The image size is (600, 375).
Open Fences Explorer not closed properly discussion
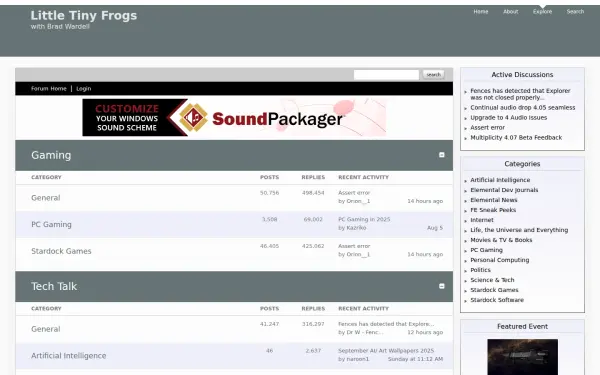[520, 94]
